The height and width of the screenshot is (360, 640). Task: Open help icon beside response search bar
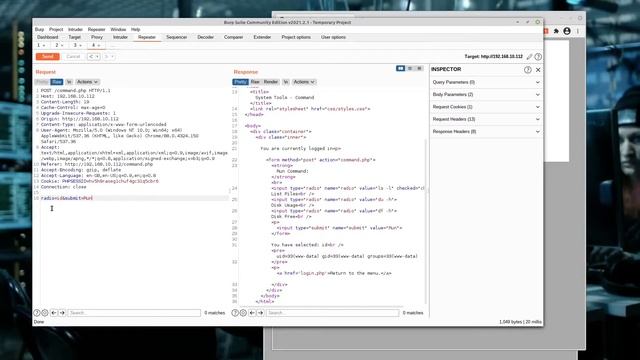[235, 313]
